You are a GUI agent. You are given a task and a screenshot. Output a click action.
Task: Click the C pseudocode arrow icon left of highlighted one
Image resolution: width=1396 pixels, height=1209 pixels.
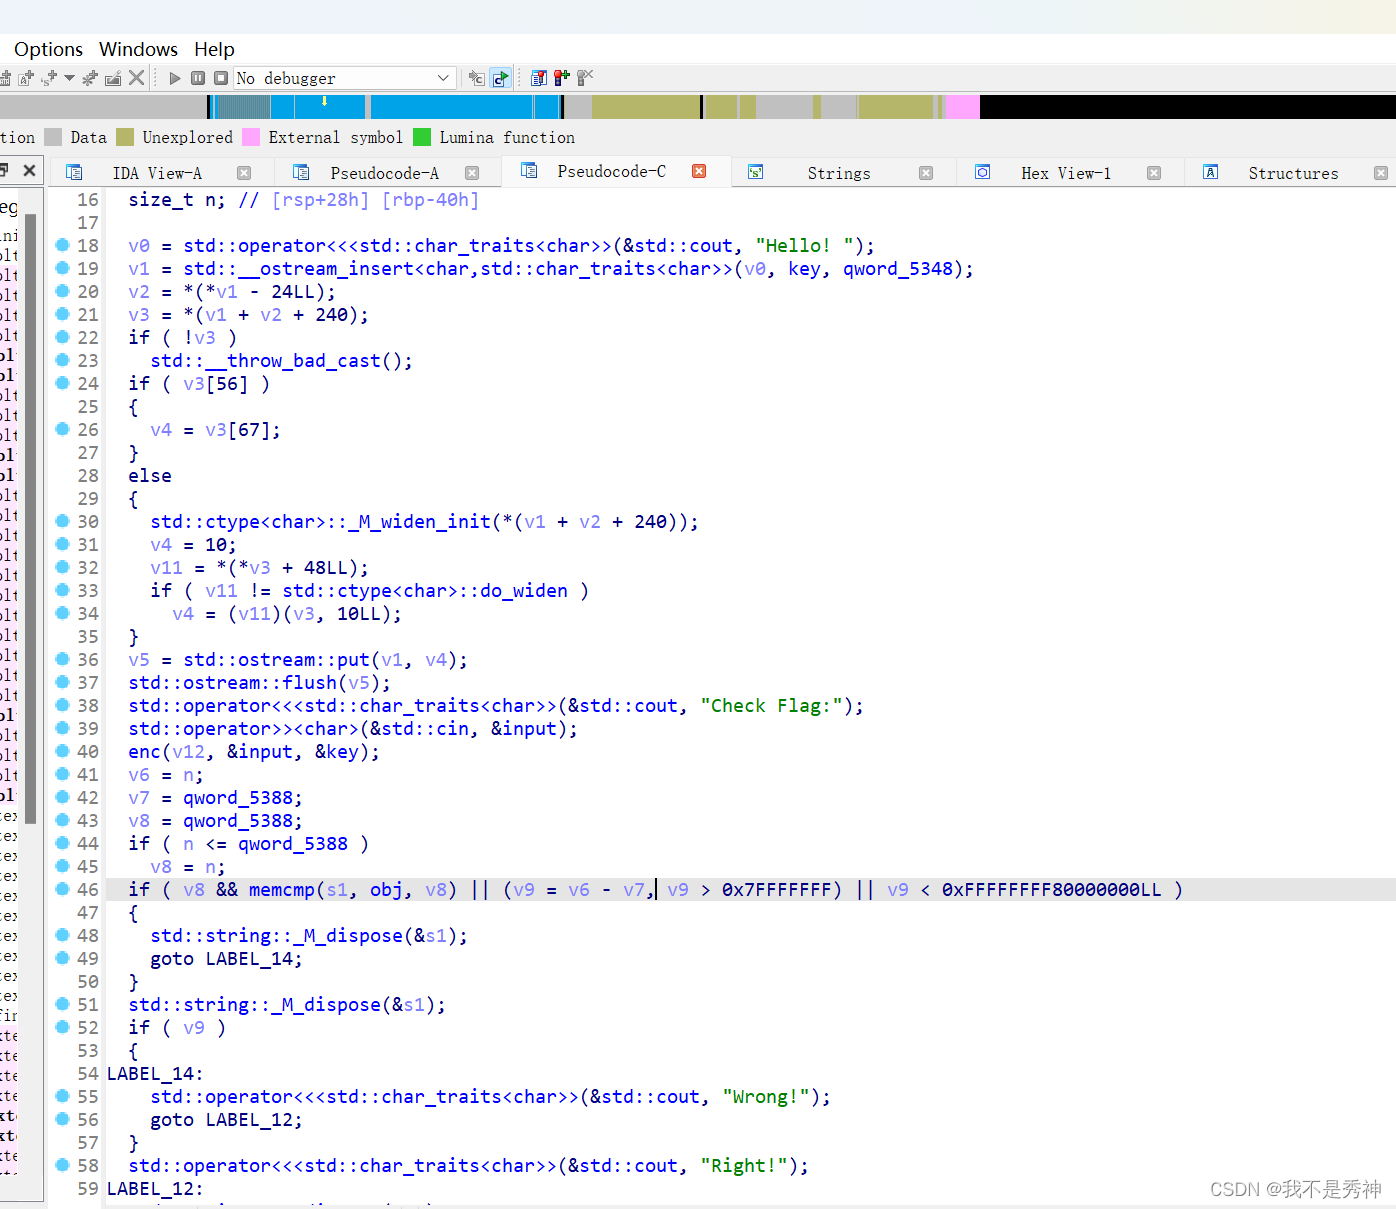[x=477, y=78]
